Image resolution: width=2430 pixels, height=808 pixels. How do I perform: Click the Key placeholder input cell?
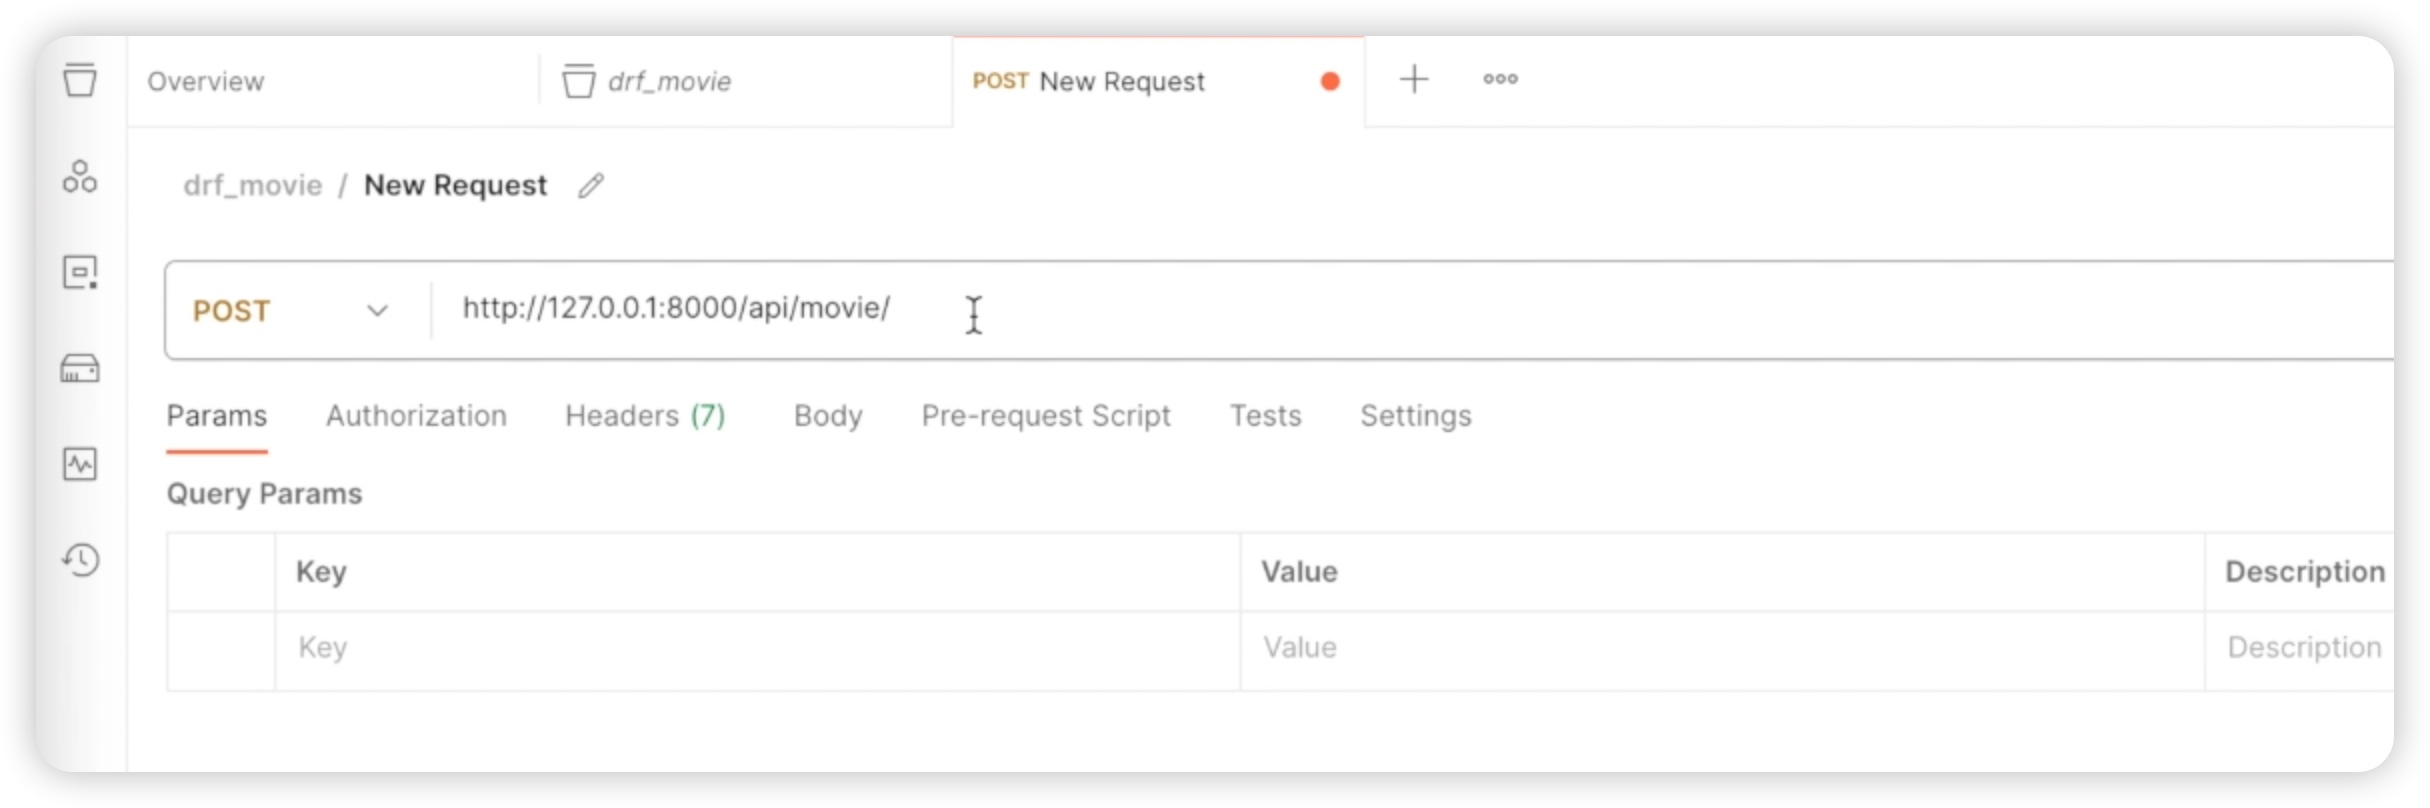pos(757,649)
